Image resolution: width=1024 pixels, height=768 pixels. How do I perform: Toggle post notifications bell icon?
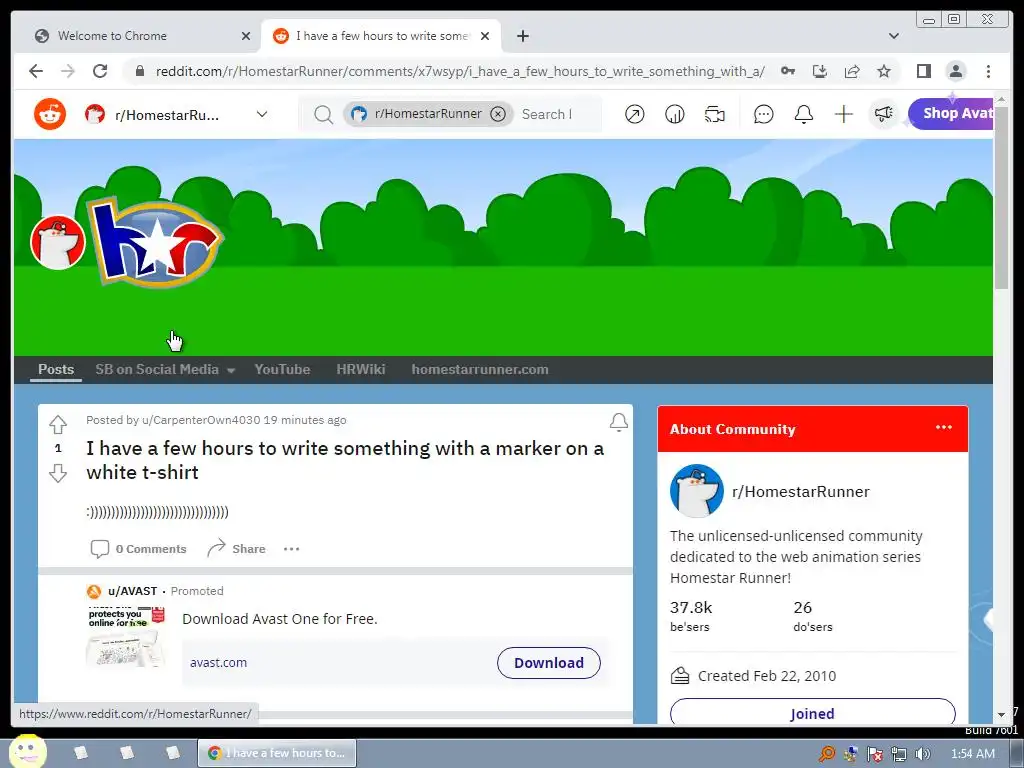pyautogui.click(x=618, y=422)
